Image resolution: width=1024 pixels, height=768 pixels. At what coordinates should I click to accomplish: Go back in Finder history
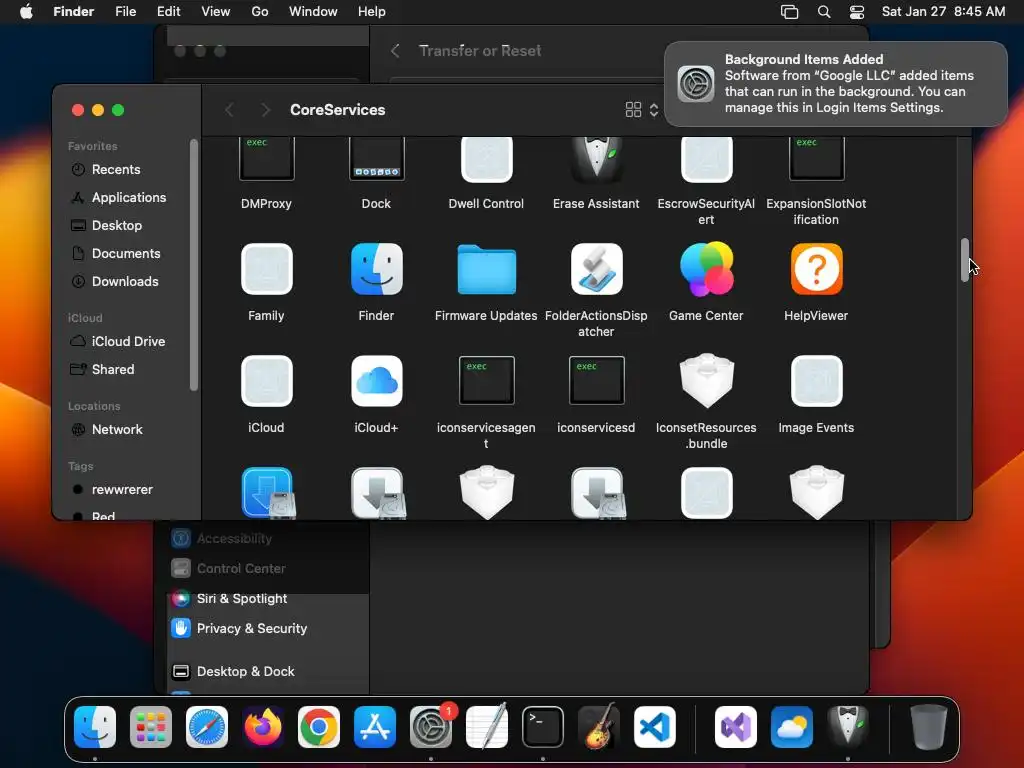tap(229, 110)
